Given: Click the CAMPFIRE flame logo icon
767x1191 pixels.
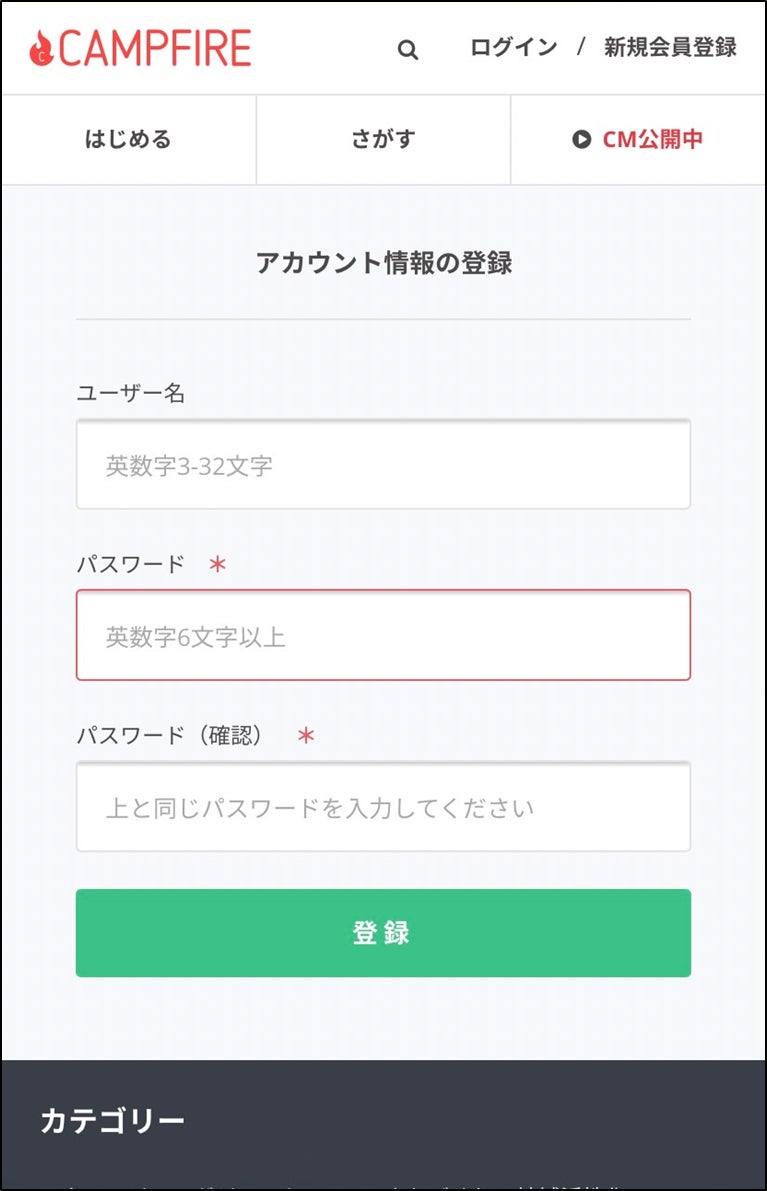Looking at the screenshot, I should pyautogui.click(x=41, y=48).
